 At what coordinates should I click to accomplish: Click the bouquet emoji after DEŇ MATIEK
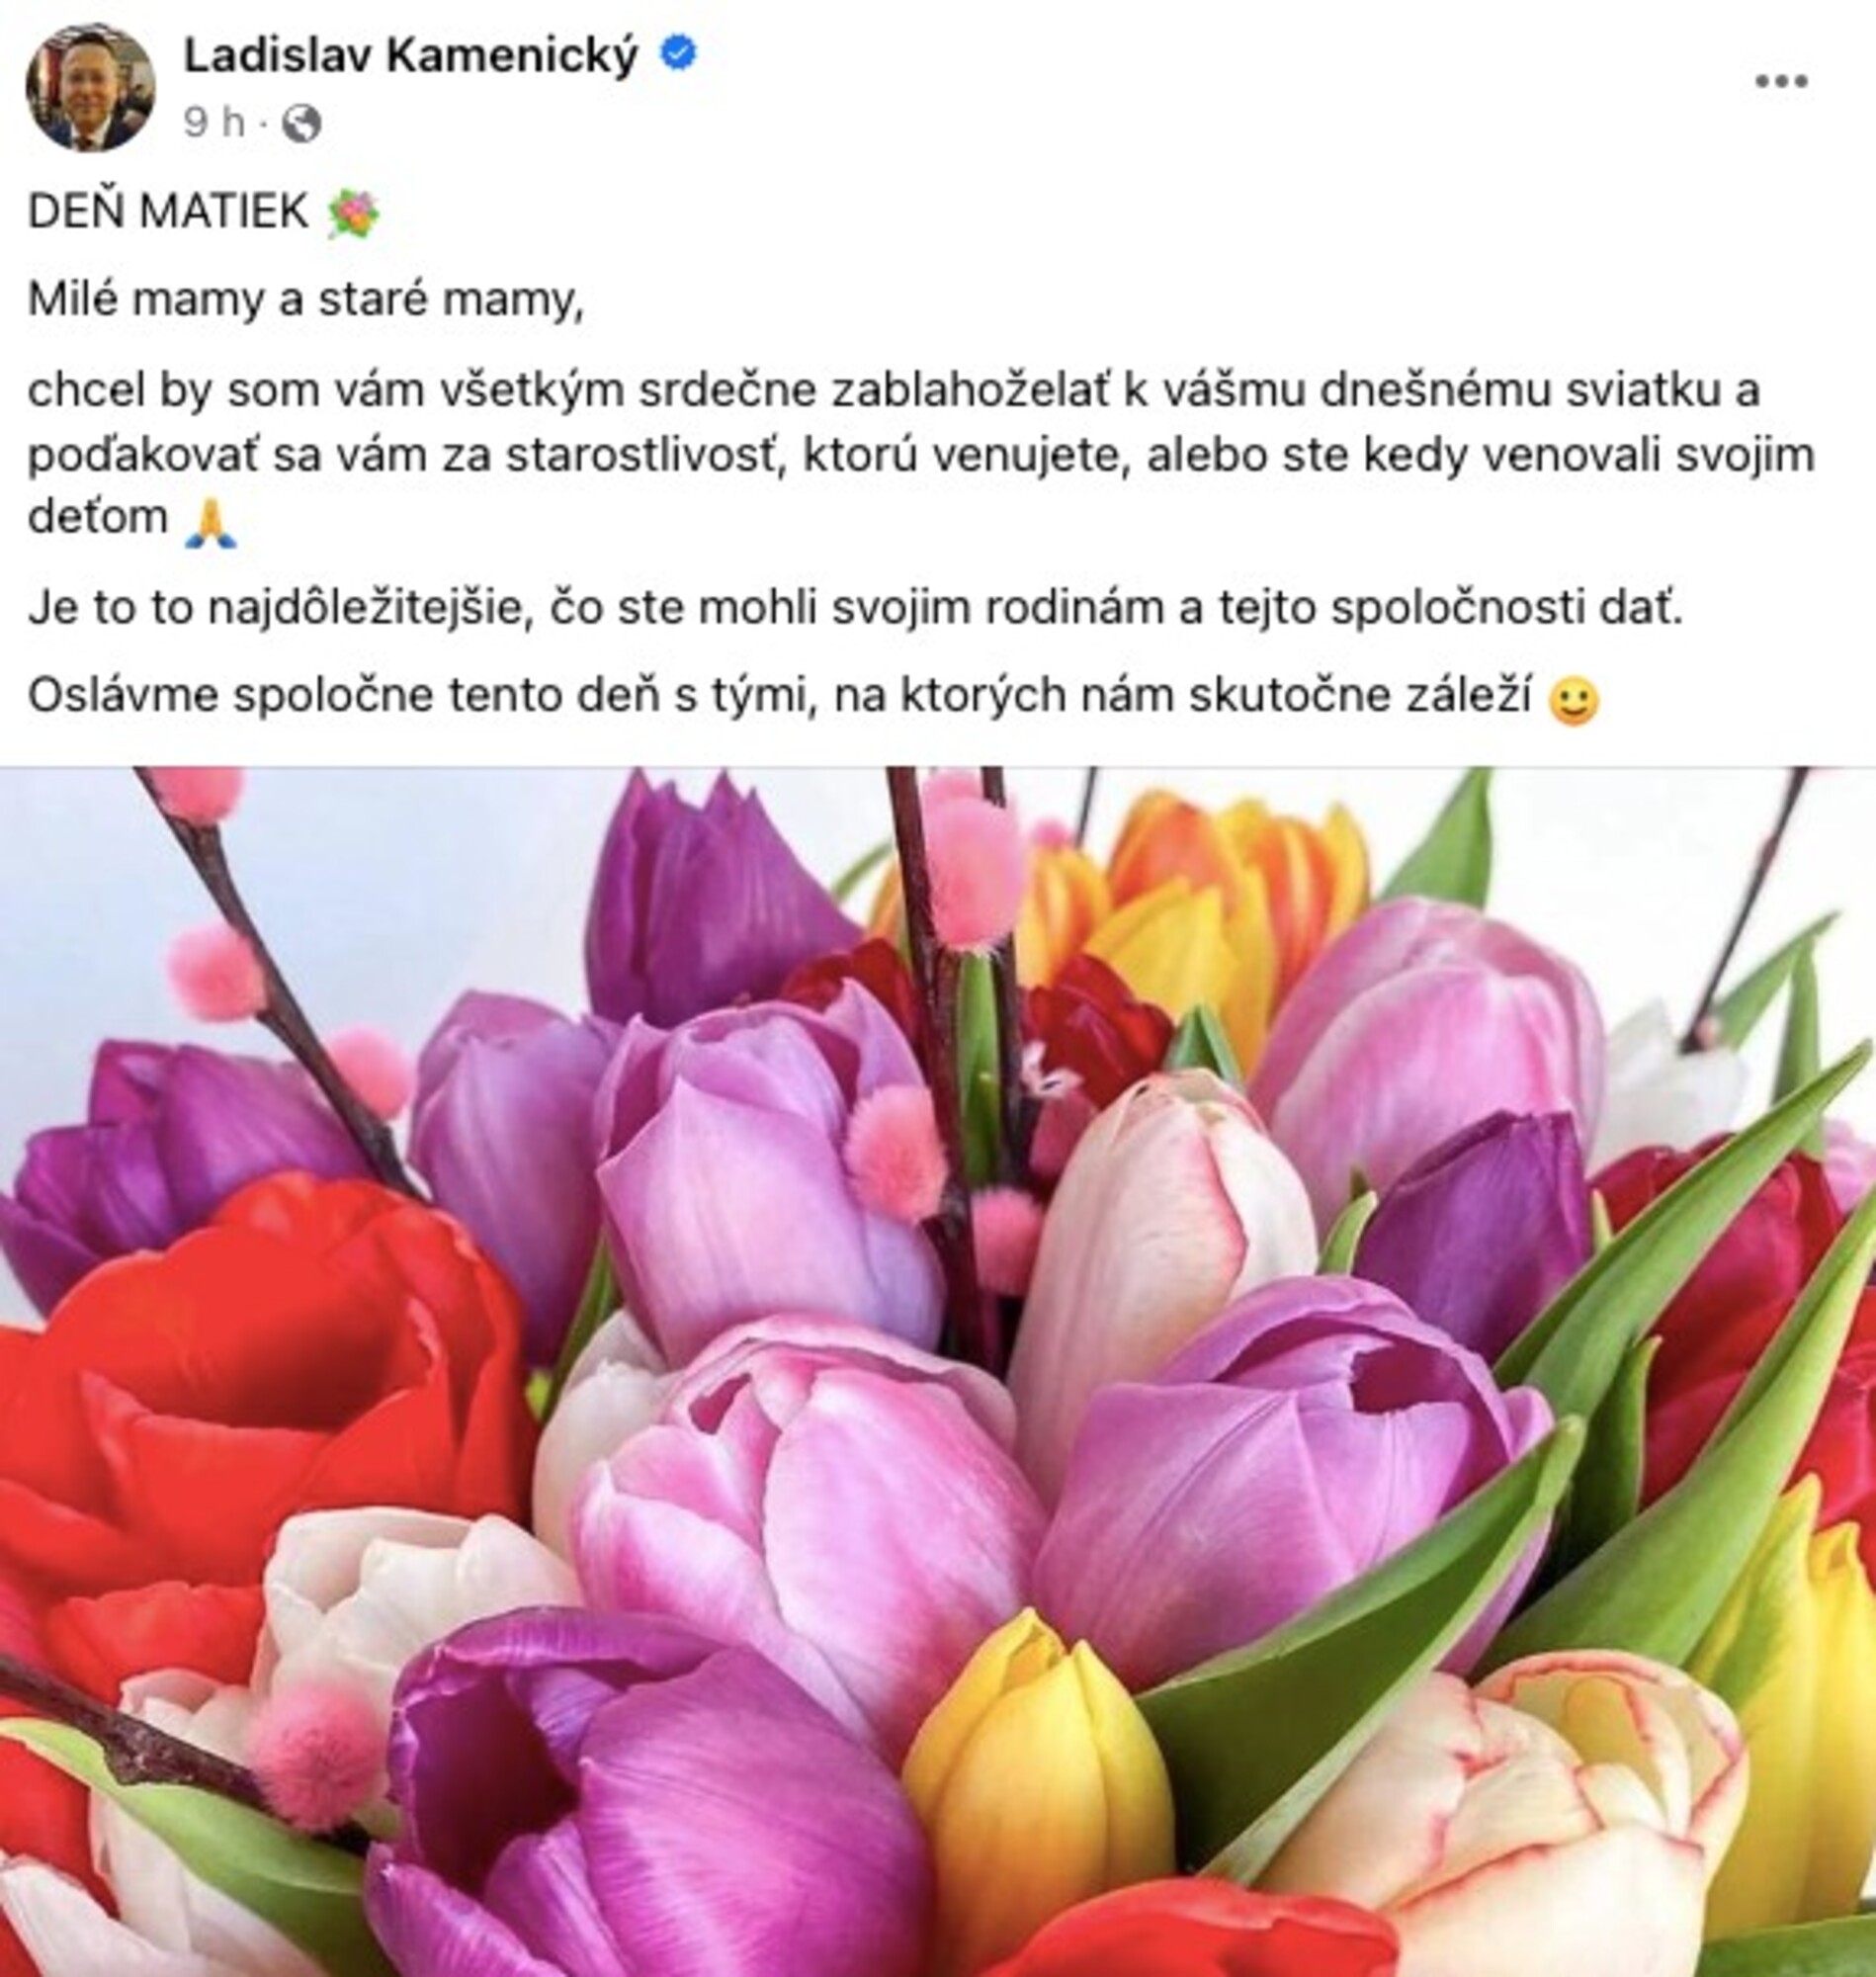353,213
